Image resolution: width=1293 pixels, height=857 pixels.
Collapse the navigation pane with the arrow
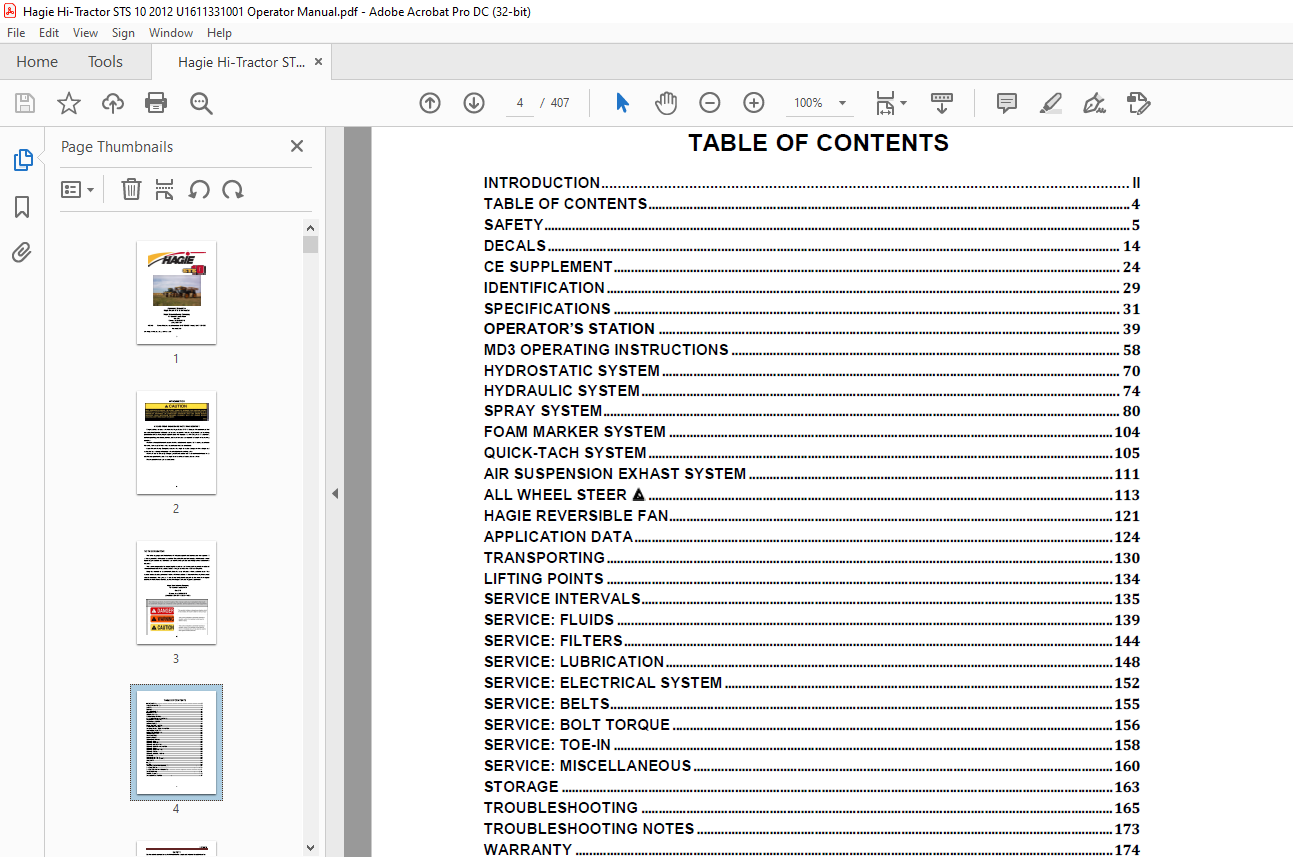pos(335,493)
